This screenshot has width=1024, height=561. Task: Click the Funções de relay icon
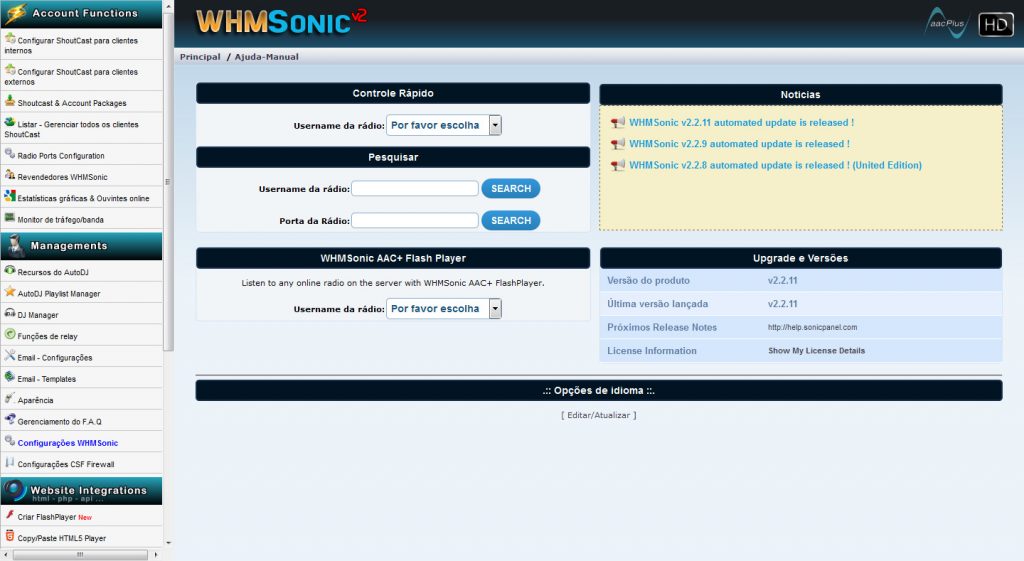pos(9,335)
